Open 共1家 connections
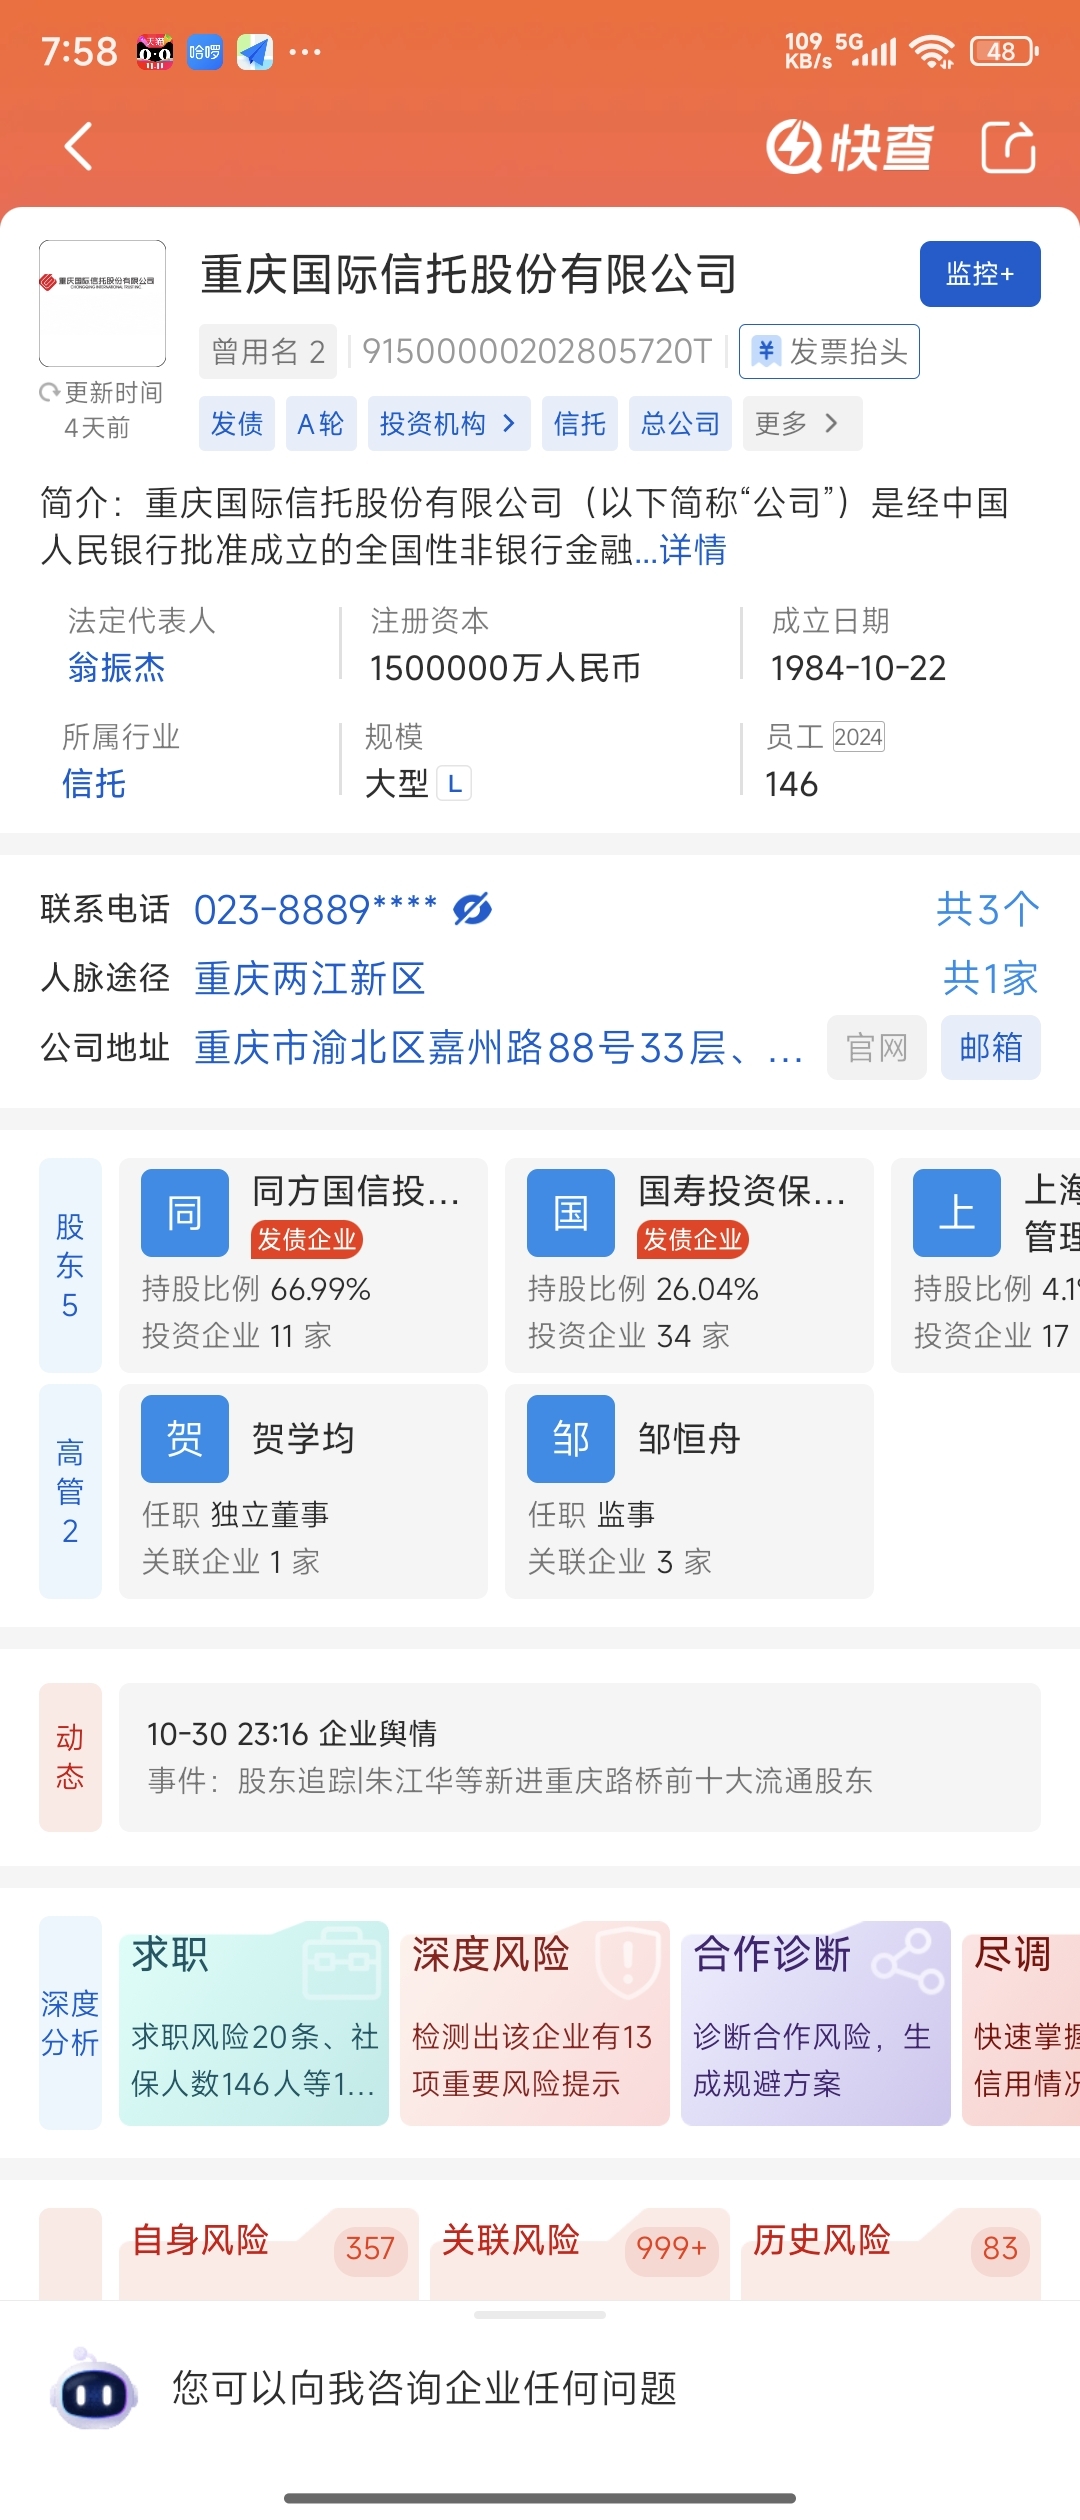This screenshot has height=2520, width=1080. 991,978
